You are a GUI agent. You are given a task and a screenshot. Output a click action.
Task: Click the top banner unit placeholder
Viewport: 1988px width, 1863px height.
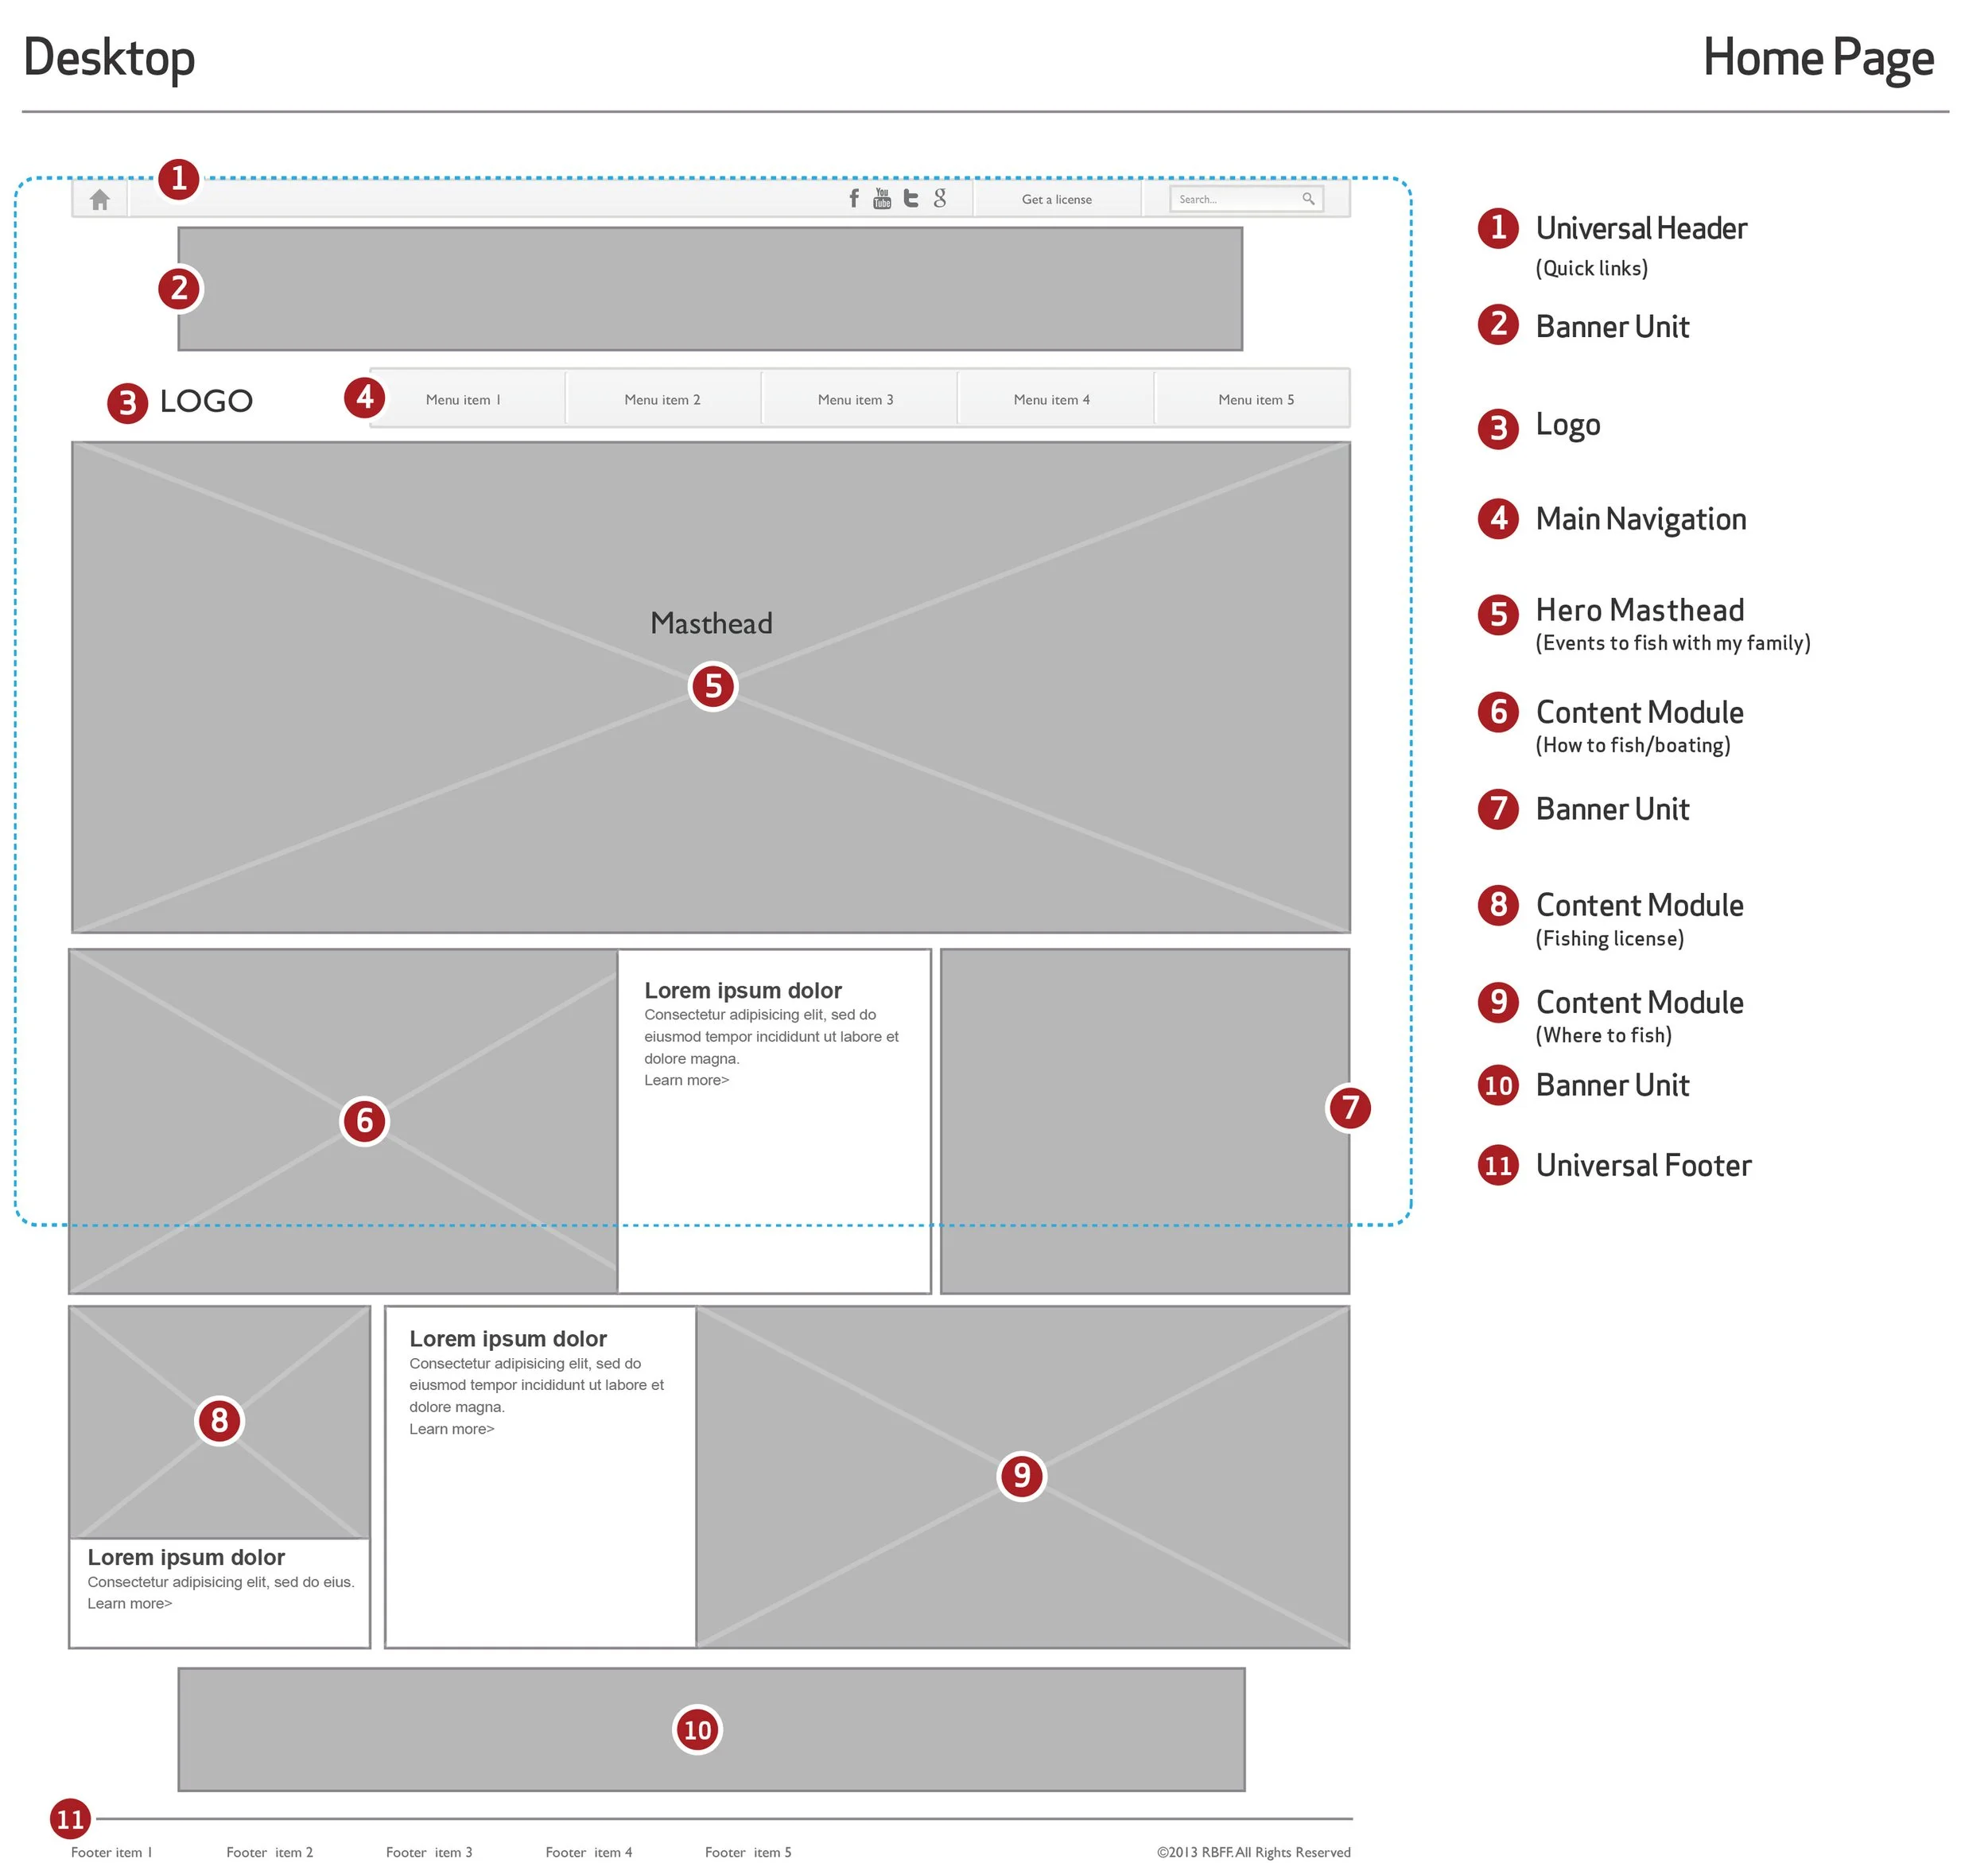coord(712,290)
